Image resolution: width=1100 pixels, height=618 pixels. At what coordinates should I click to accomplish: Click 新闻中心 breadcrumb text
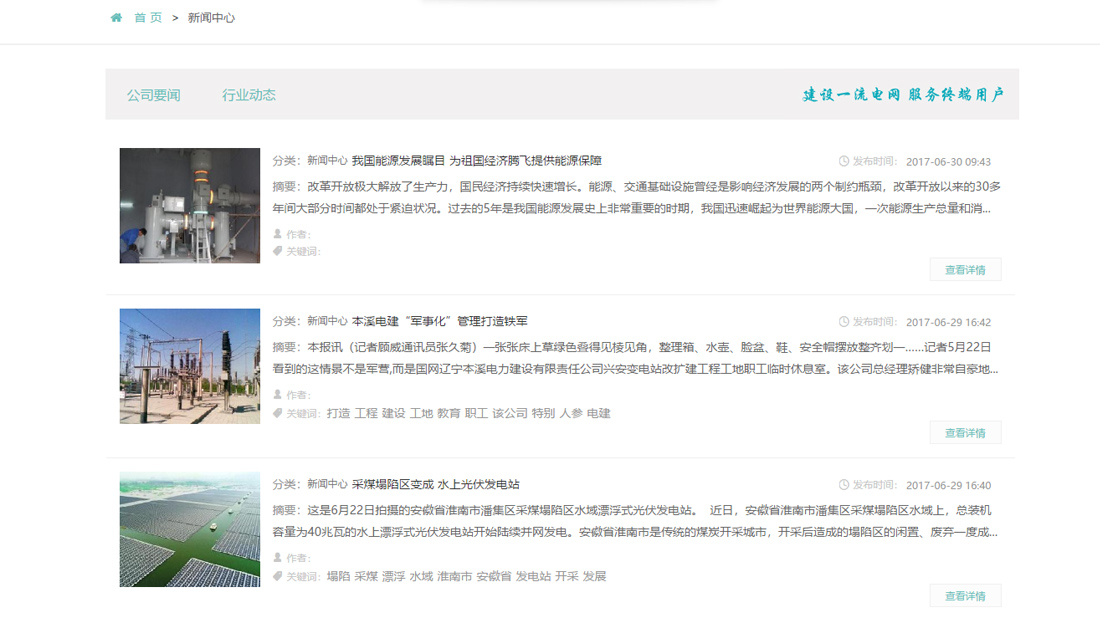(211, 18)
